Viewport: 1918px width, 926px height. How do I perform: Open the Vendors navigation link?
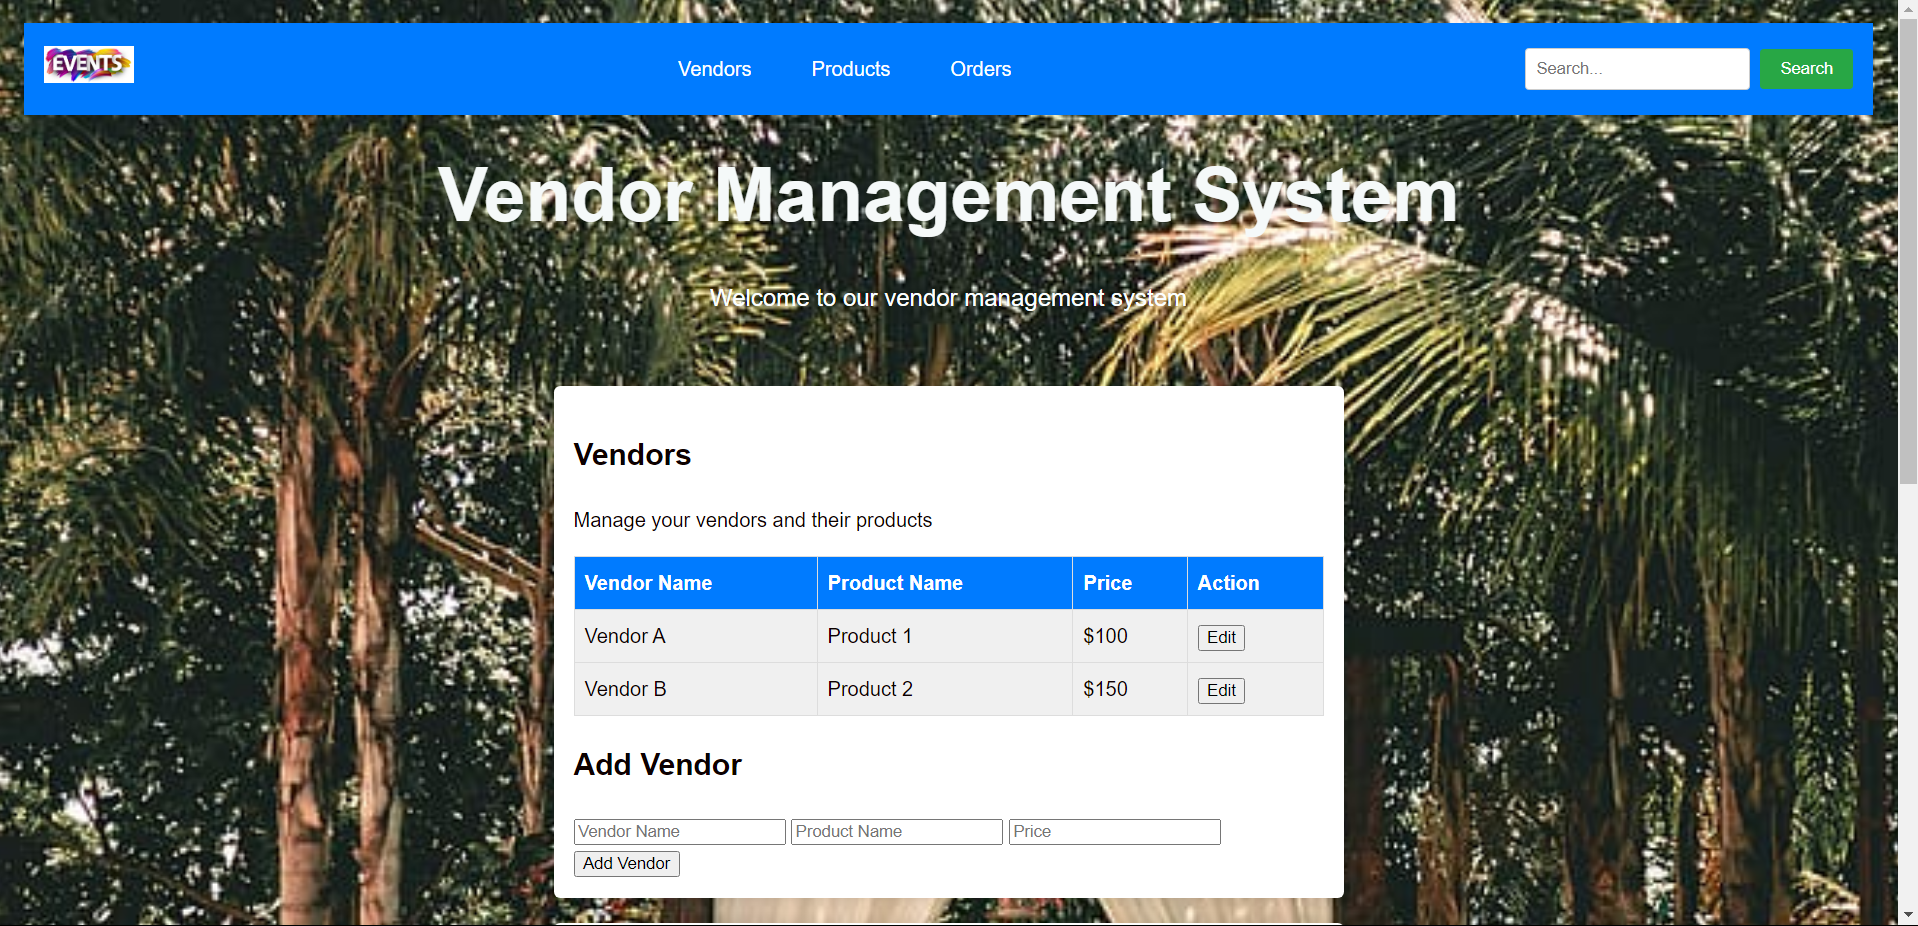714,69
